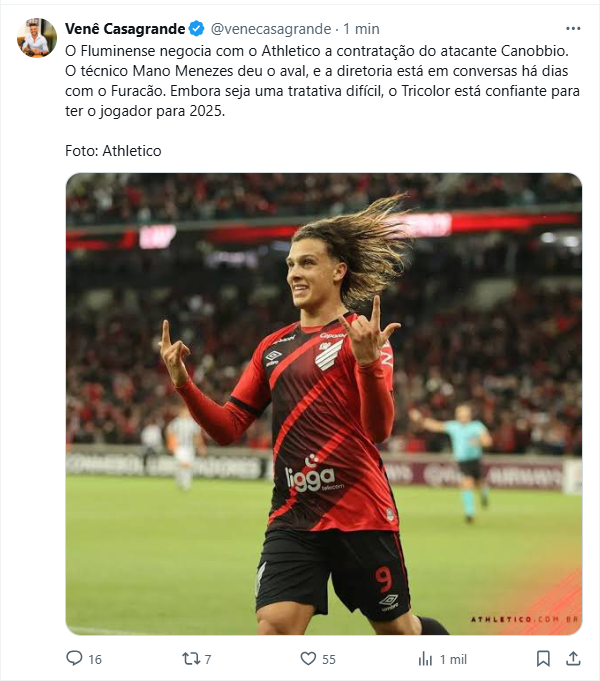Image resolution: width=600 pixels, height=681 pixels.
Task: Open the share upload icon
Action: pos(573,659)
